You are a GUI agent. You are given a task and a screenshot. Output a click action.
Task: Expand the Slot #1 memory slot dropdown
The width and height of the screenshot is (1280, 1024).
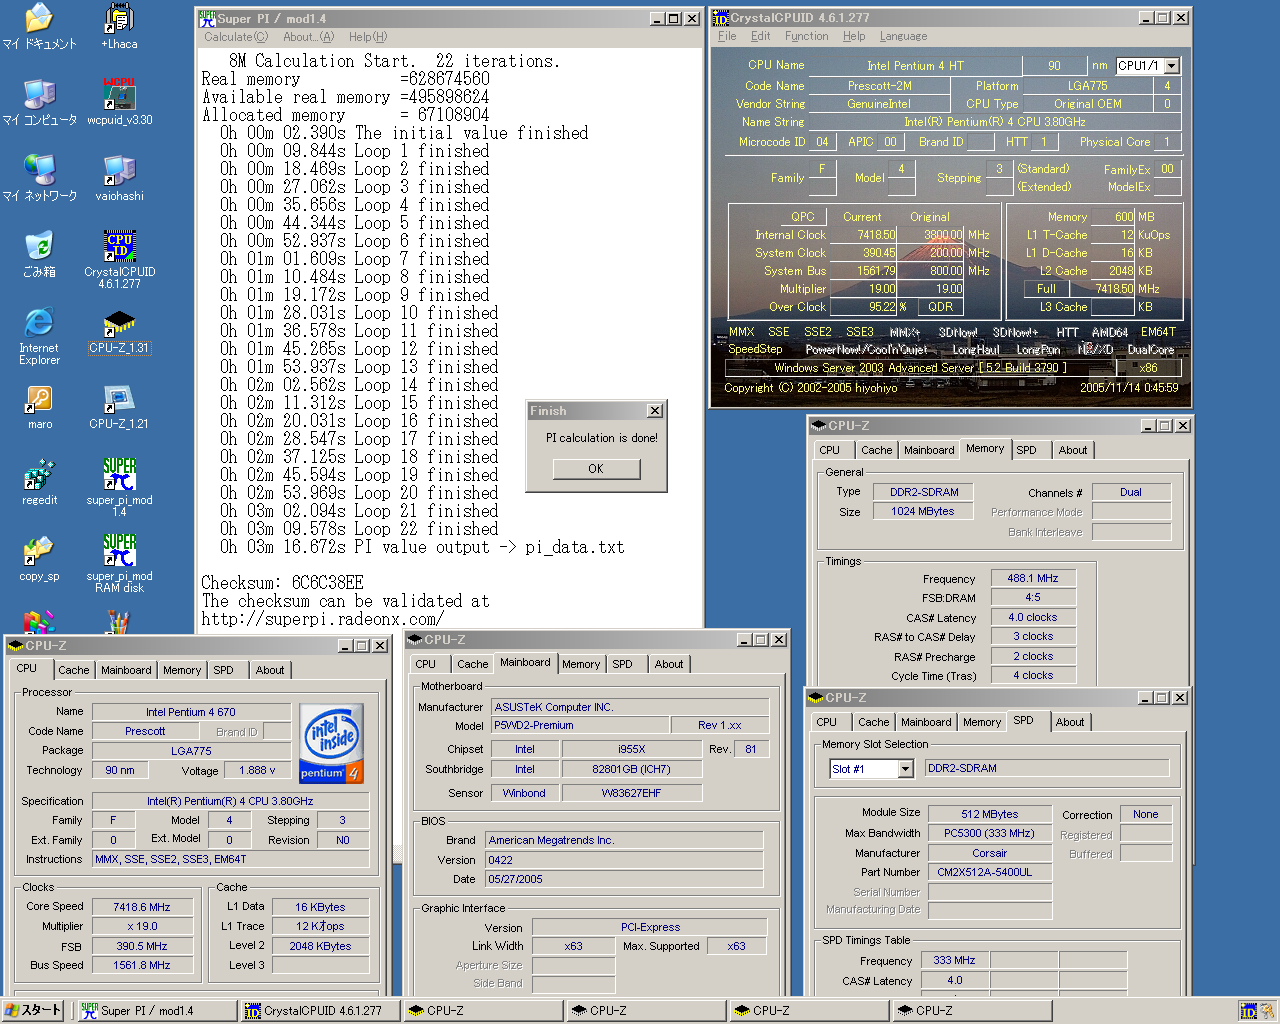(905, 769)
